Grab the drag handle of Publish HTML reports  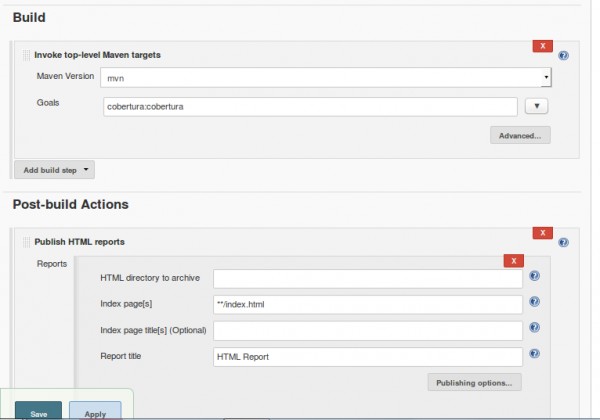(26, 242)
